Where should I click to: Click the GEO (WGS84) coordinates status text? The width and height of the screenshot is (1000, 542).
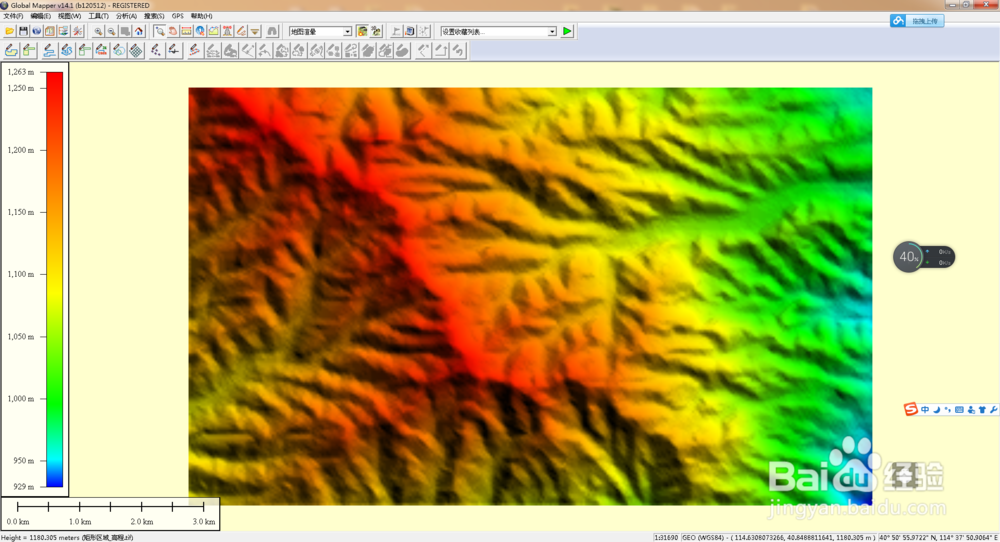778,538
